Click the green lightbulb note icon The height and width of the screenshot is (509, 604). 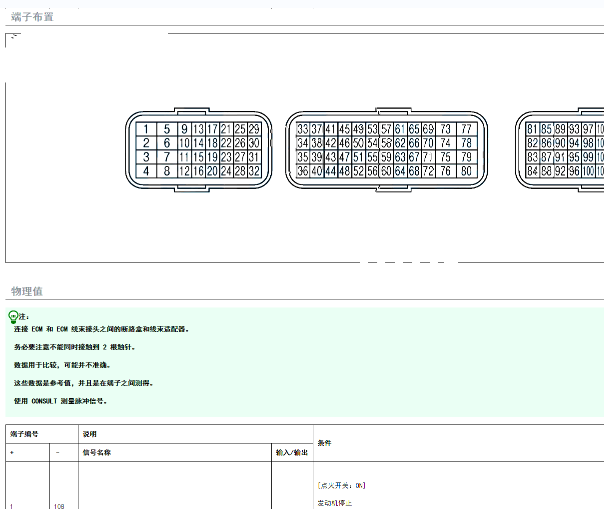click(x=13, y=317)
